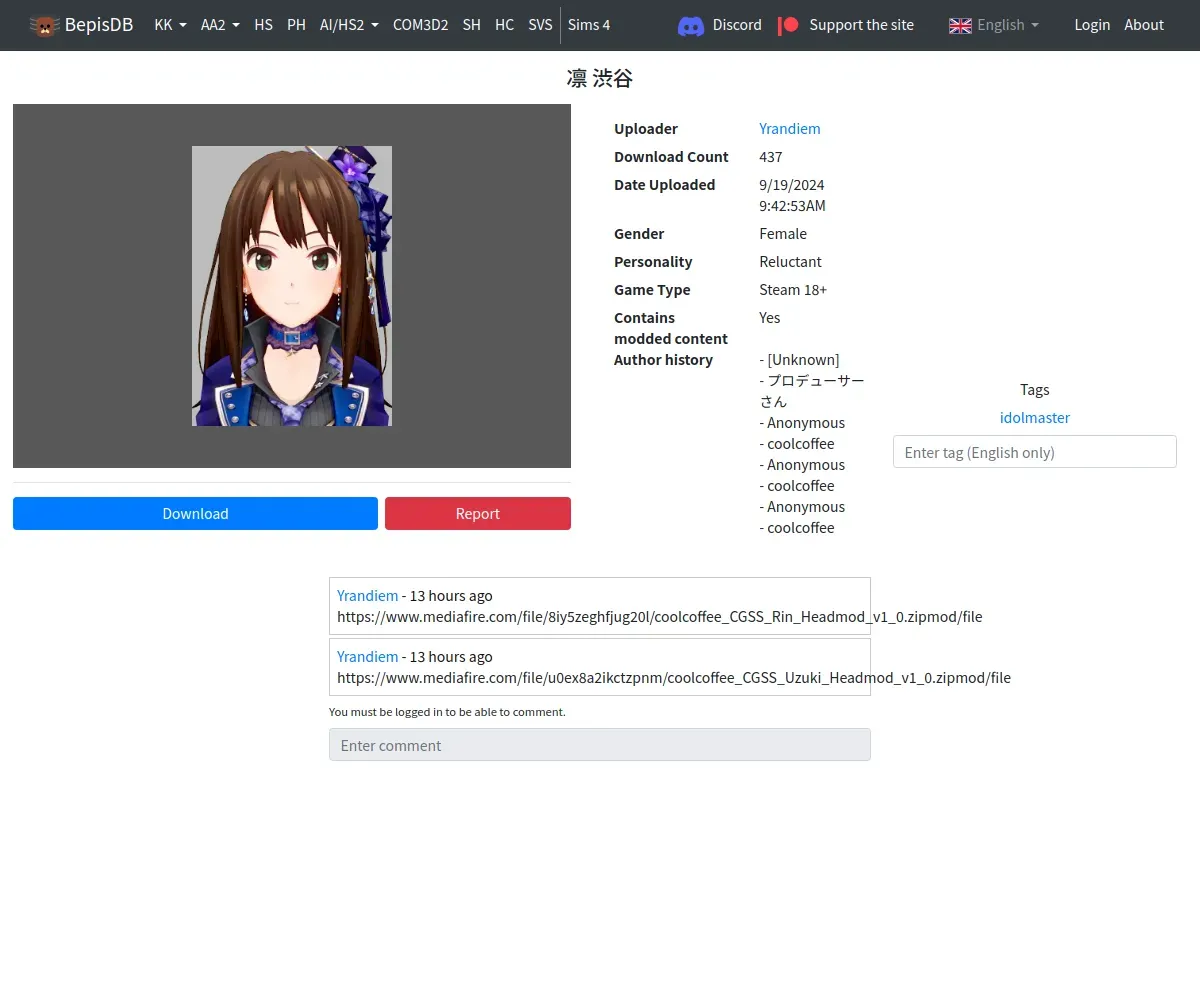Go to the HS section
The height and width of the screenshot is (1000, 1200).
pyautogui.click(x=263, y=25)
